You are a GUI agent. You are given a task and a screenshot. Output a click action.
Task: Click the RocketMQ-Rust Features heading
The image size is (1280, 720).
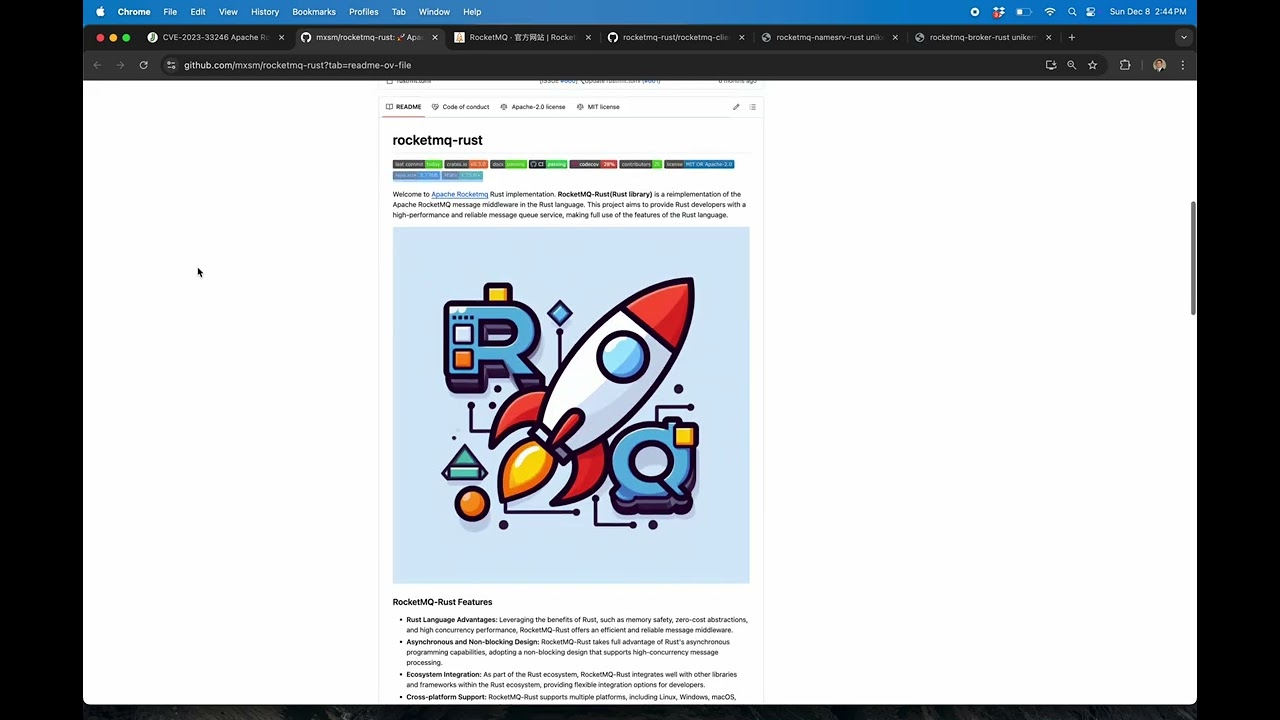click(x=442, y=602)
